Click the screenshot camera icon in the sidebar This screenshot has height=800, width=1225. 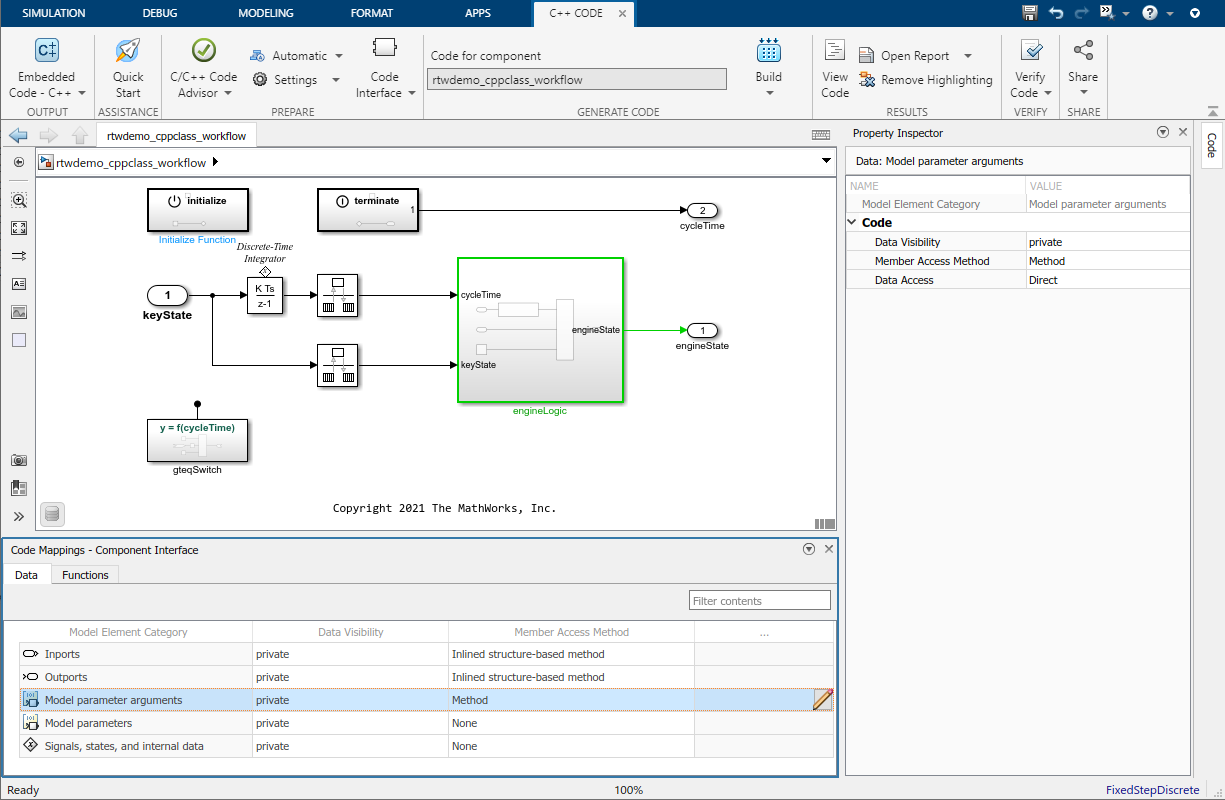coord(18,461)
